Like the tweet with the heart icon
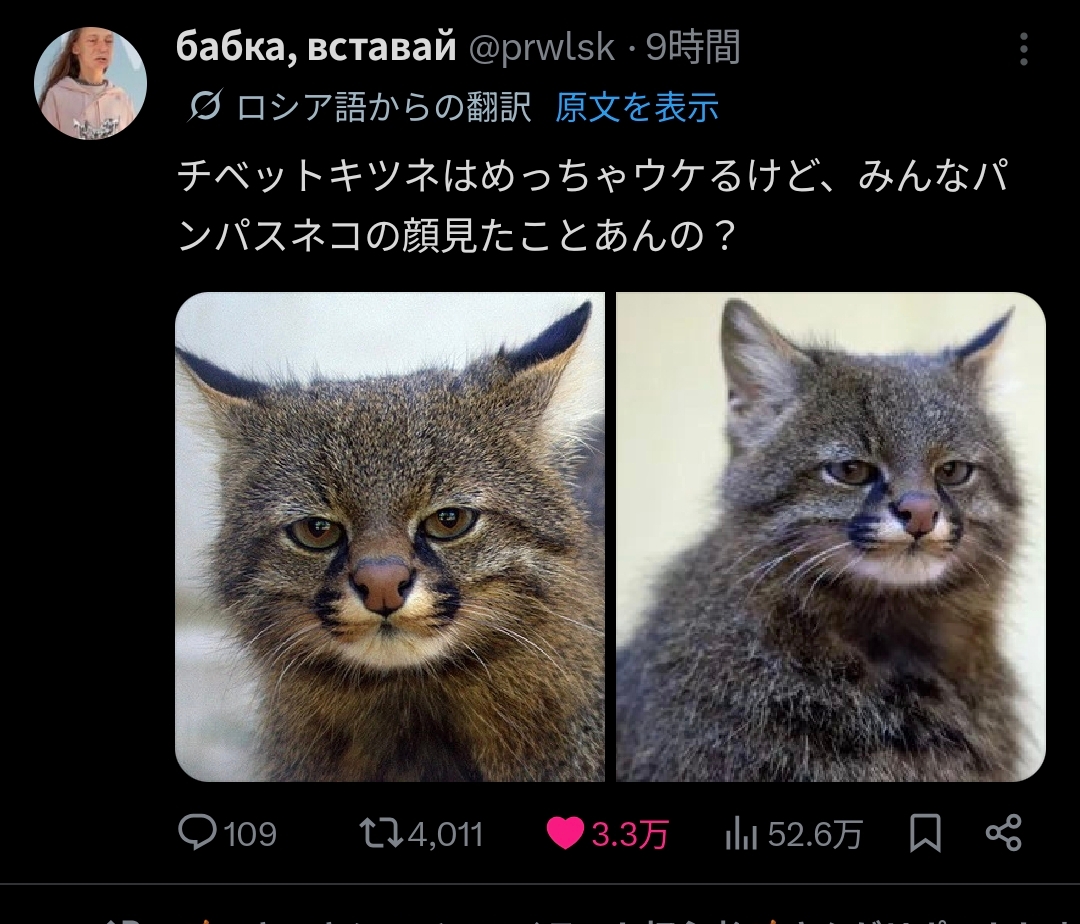 (x=565, y=833)
